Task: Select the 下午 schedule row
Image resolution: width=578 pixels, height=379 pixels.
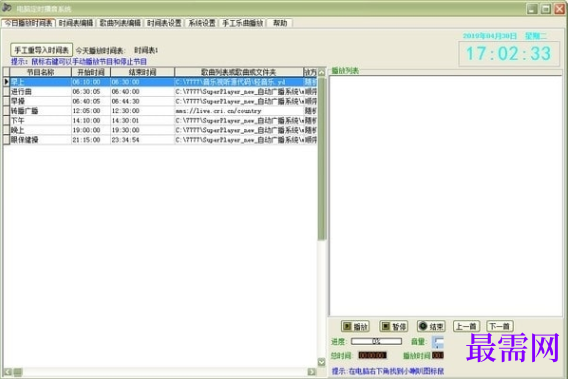Action: click(x=160, y=120)
